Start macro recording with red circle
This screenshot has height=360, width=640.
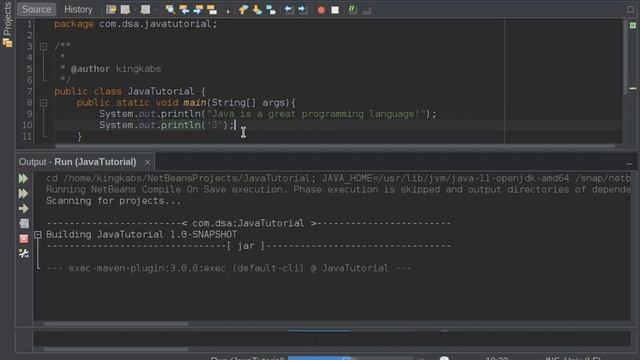321,10
